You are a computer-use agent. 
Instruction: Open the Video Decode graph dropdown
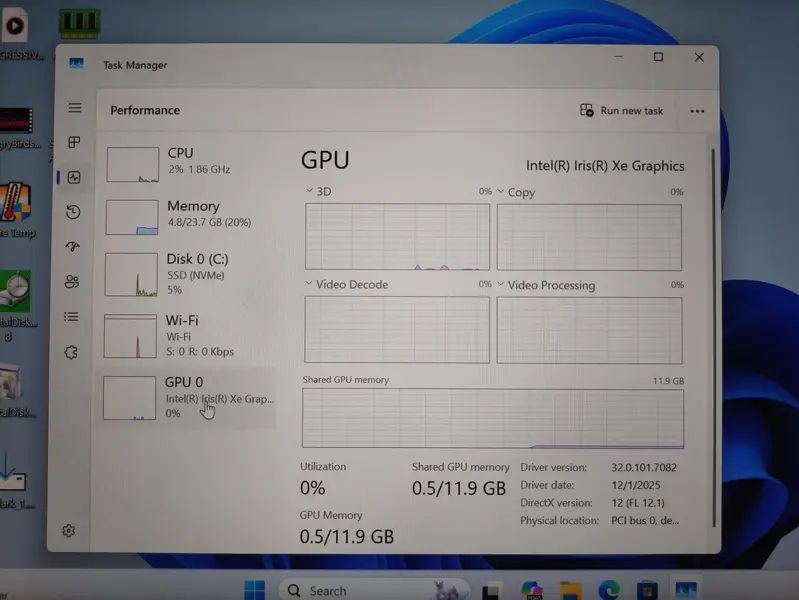[x=308, y=283]
